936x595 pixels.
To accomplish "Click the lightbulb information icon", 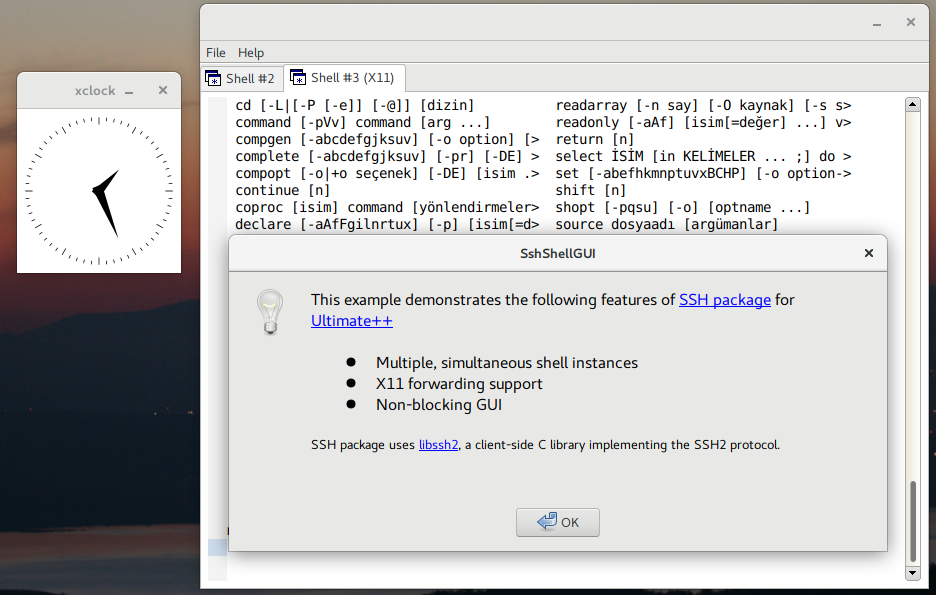I will pyautogui.click(x=270, y=311).
